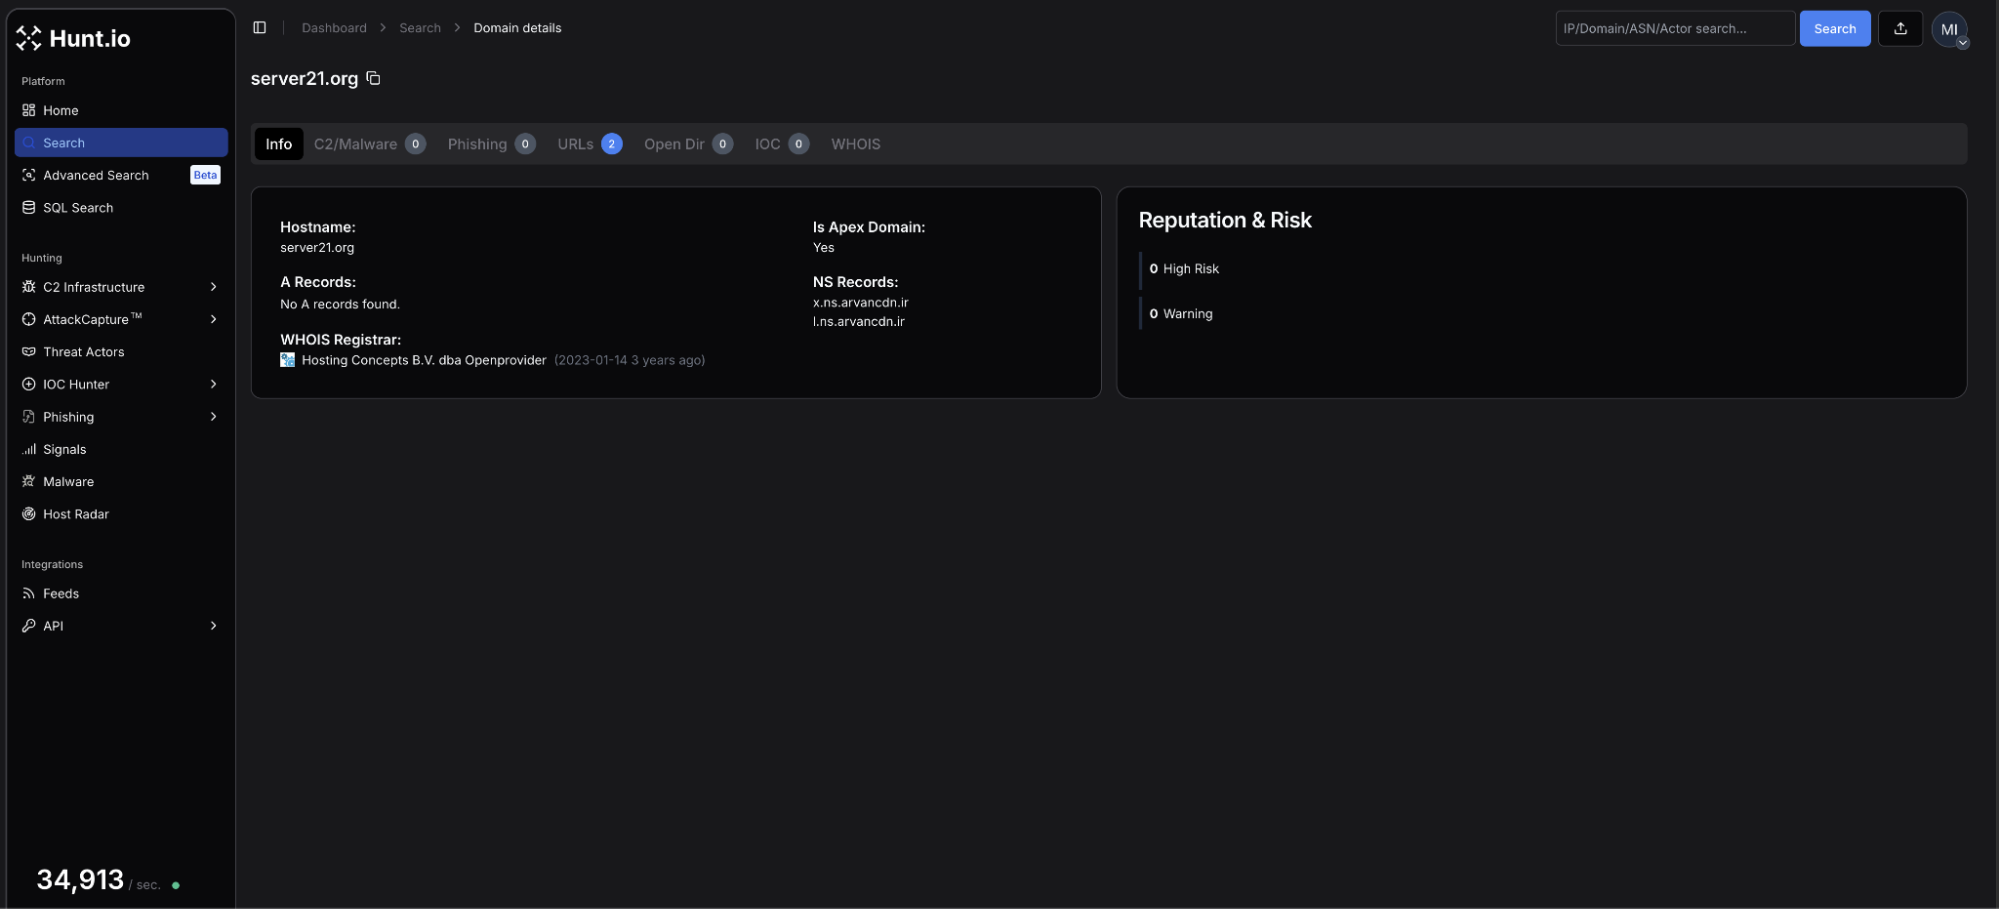Follow the Dashboard breadcrumb link
Viewport: 1999px width, 909px height.
334,28
